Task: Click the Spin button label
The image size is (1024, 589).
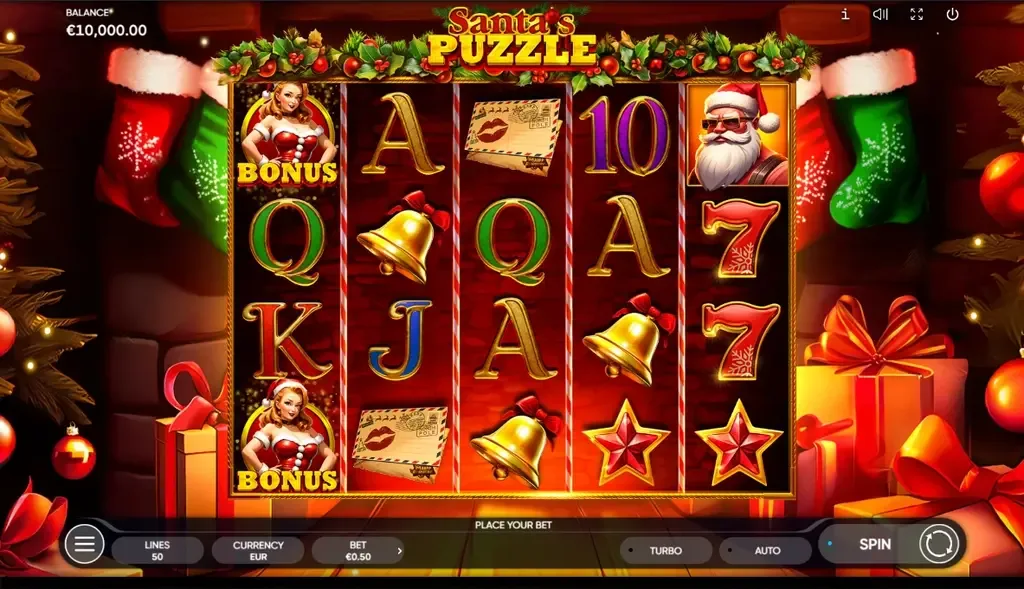Action: click(x=874, y=544)
